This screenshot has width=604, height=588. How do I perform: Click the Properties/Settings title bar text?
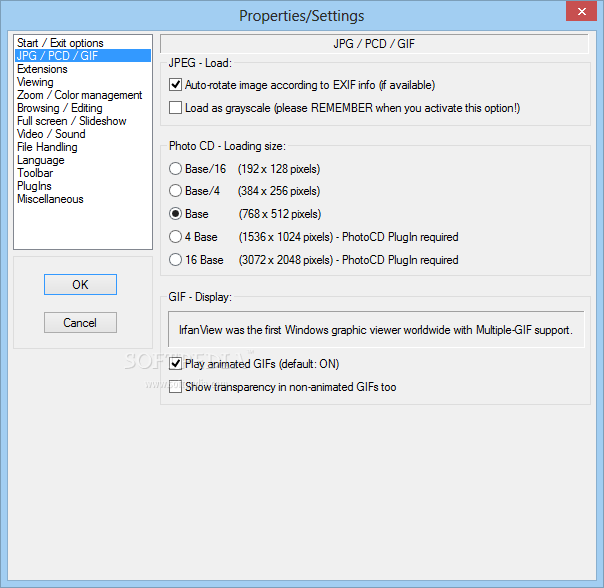pyautogui.click(x=301, y=16)
